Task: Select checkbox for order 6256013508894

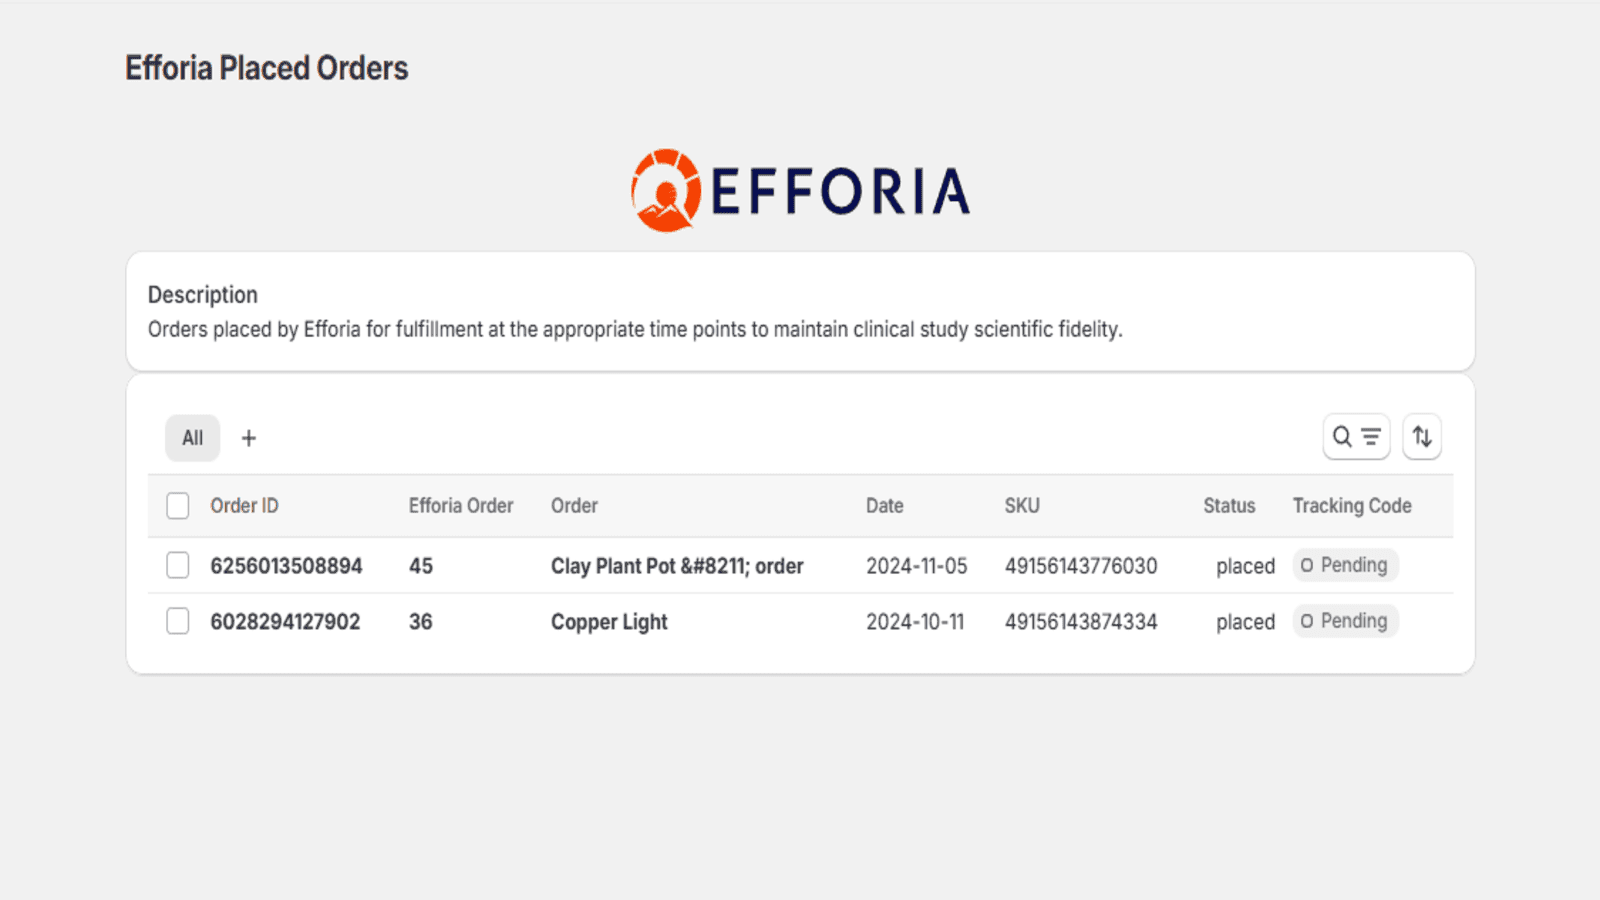Action: point(178,566)
